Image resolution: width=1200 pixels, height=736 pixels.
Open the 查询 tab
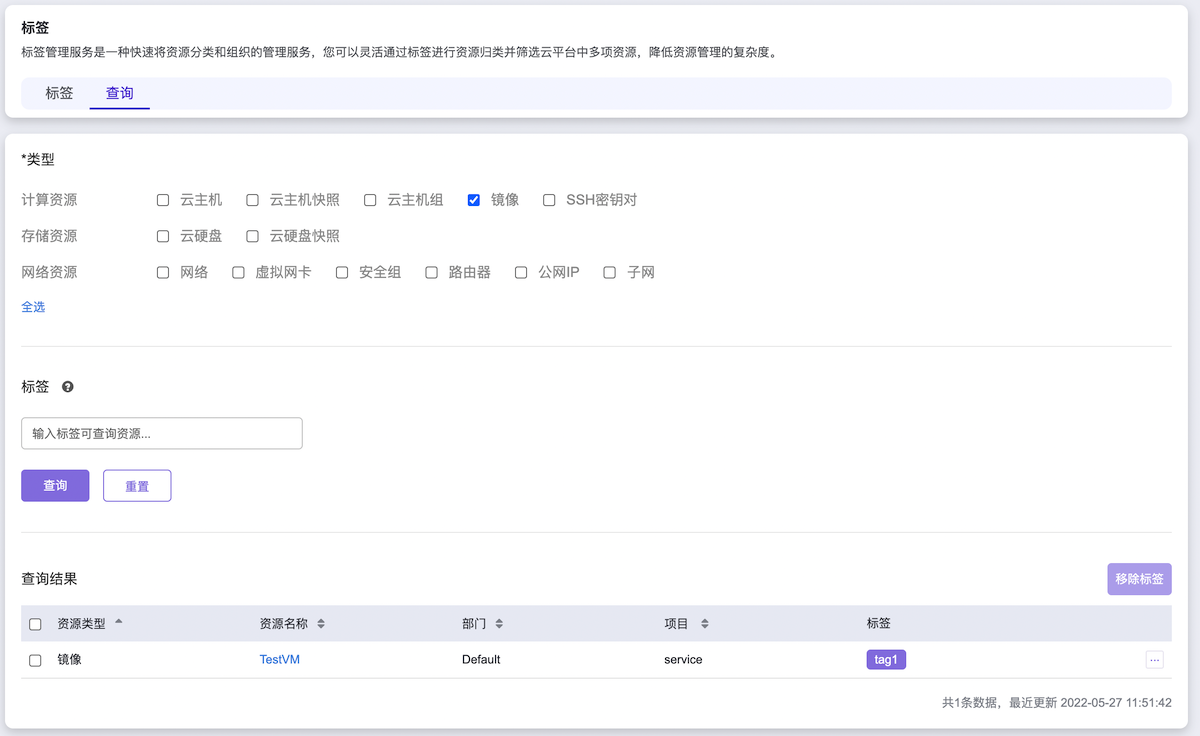coord(120,93)
